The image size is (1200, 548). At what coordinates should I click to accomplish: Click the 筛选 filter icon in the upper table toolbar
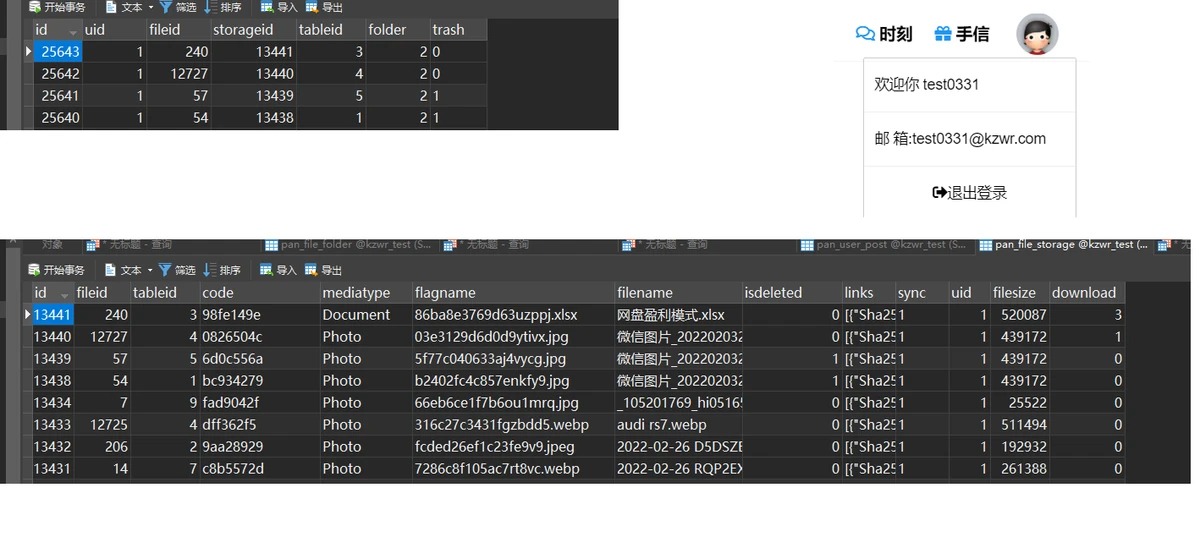(x=166, y=7)
